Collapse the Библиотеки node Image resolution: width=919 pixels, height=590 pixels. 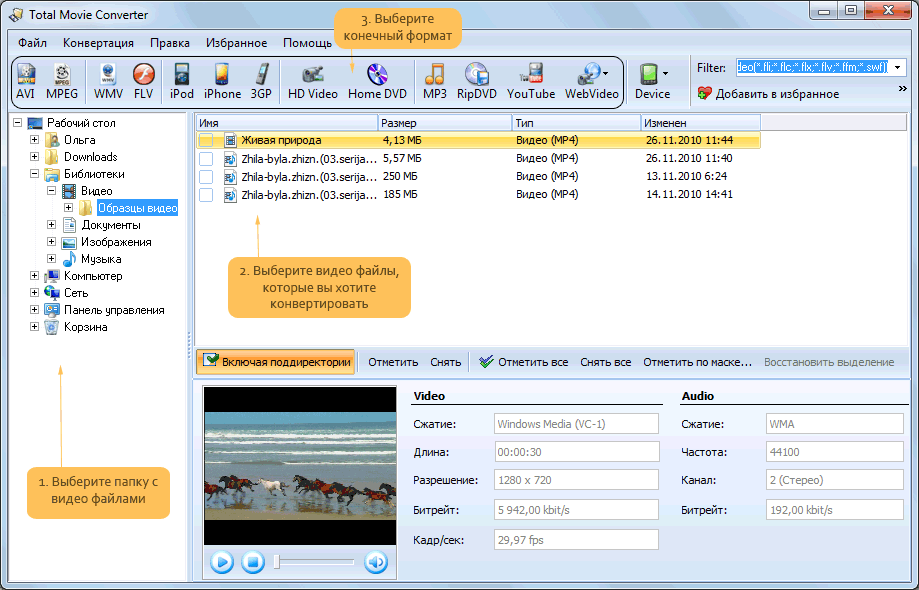click(35, 174)
